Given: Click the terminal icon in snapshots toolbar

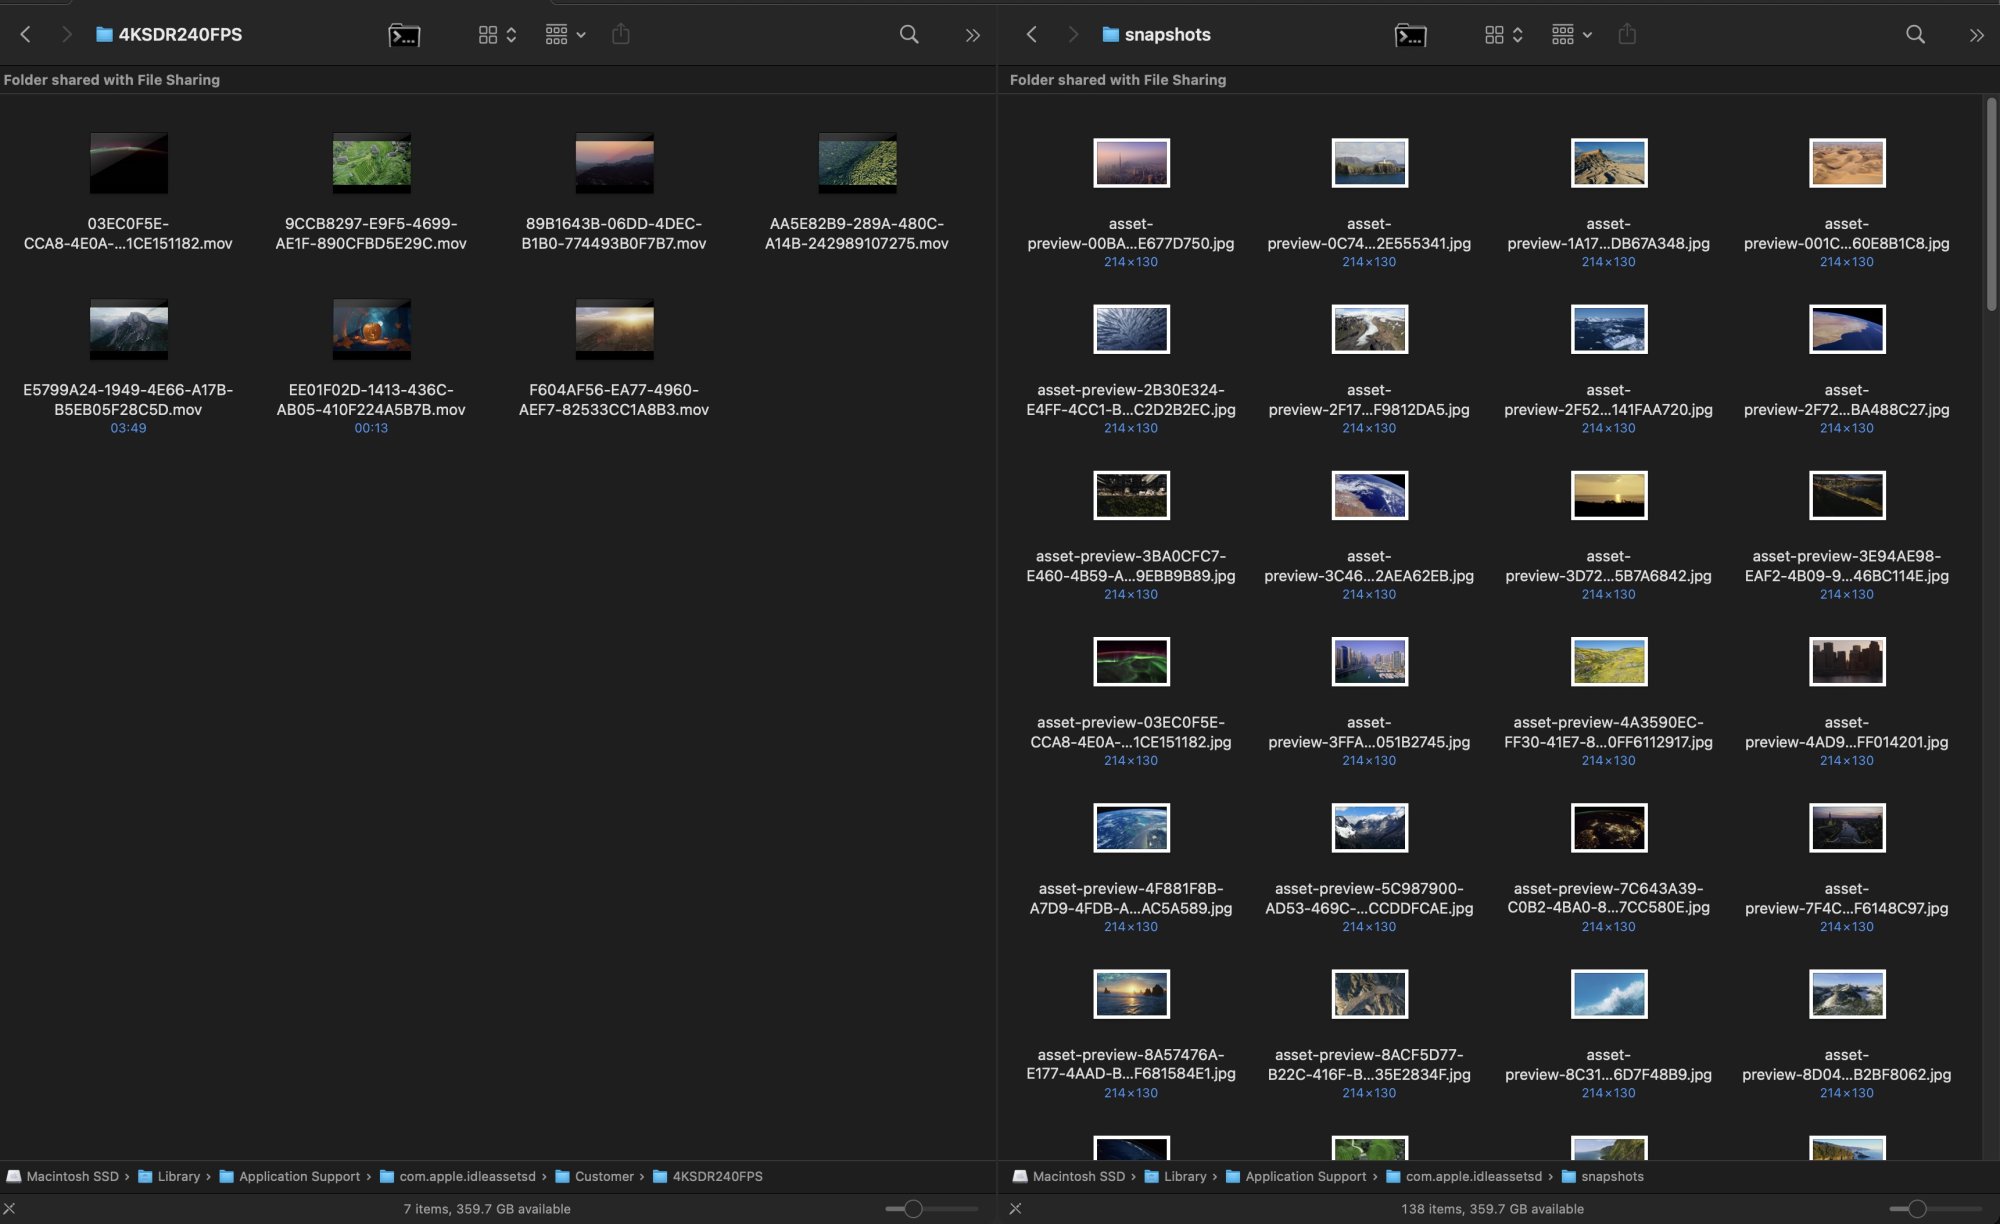Looking at the screenshot, I should pyautogui.click(x=1410, y=35).
